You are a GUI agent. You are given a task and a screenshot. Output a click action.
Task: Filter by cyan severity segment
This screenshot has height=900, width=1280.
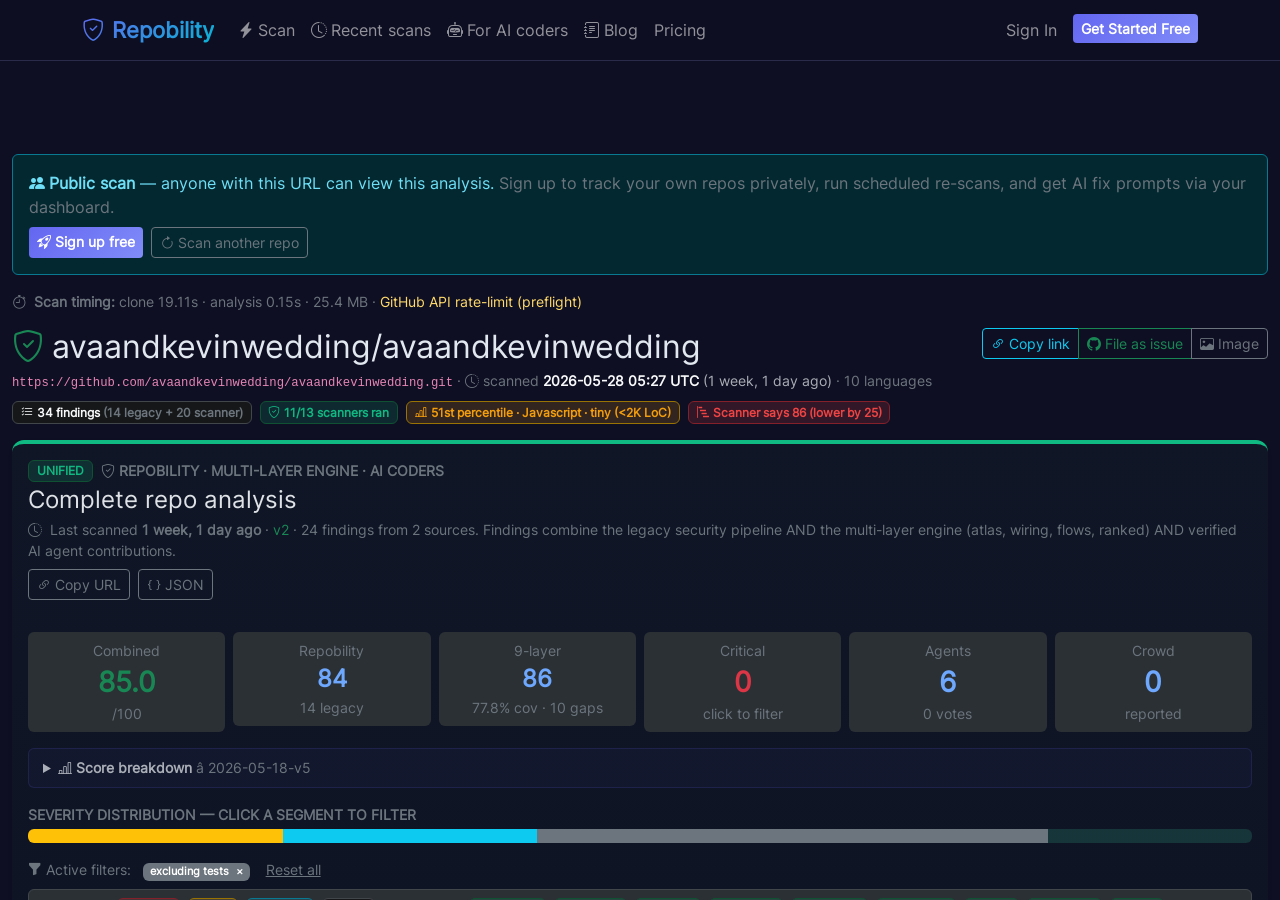[x=410, y=836]
